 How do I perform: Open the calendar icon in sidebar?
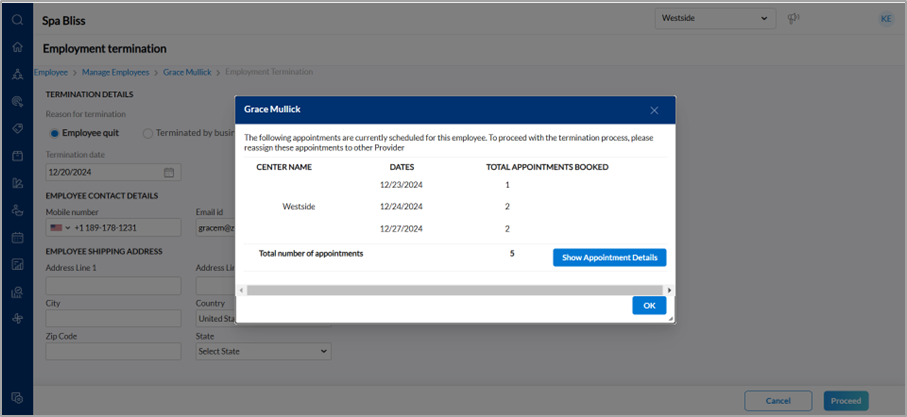coord(17,237)
